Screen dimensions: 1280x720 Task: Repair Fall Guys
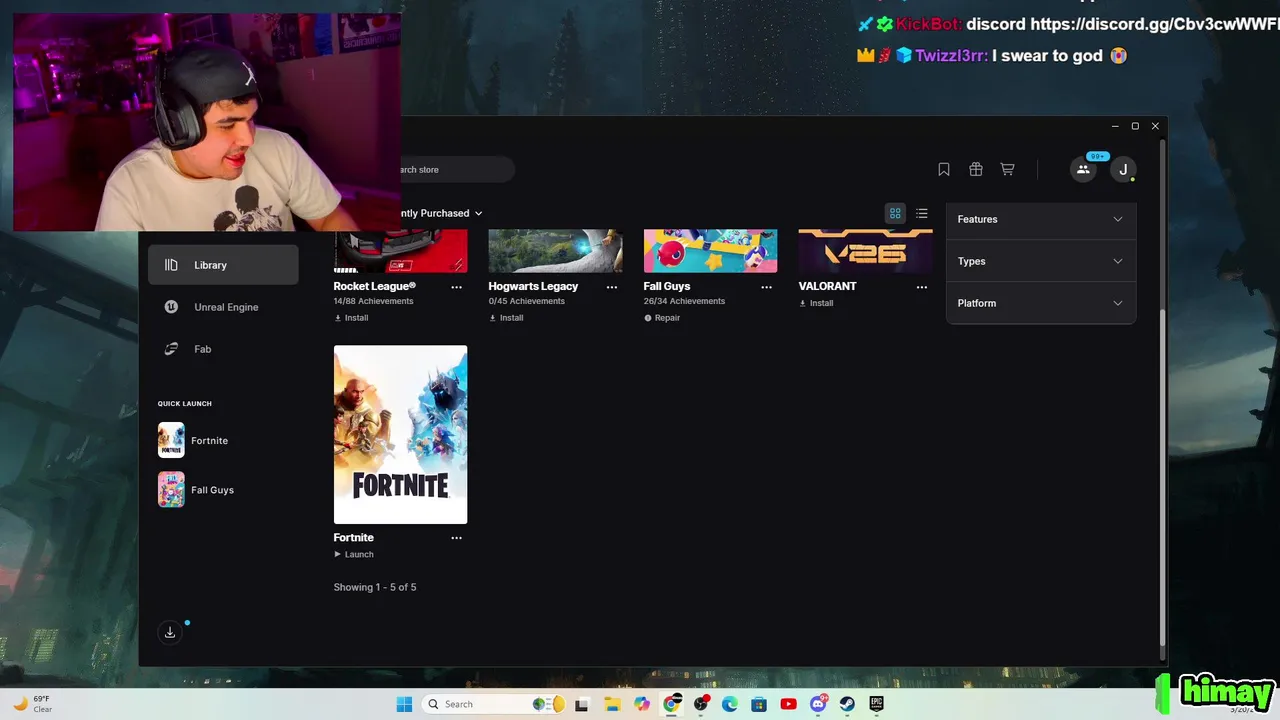coord(662,318)
